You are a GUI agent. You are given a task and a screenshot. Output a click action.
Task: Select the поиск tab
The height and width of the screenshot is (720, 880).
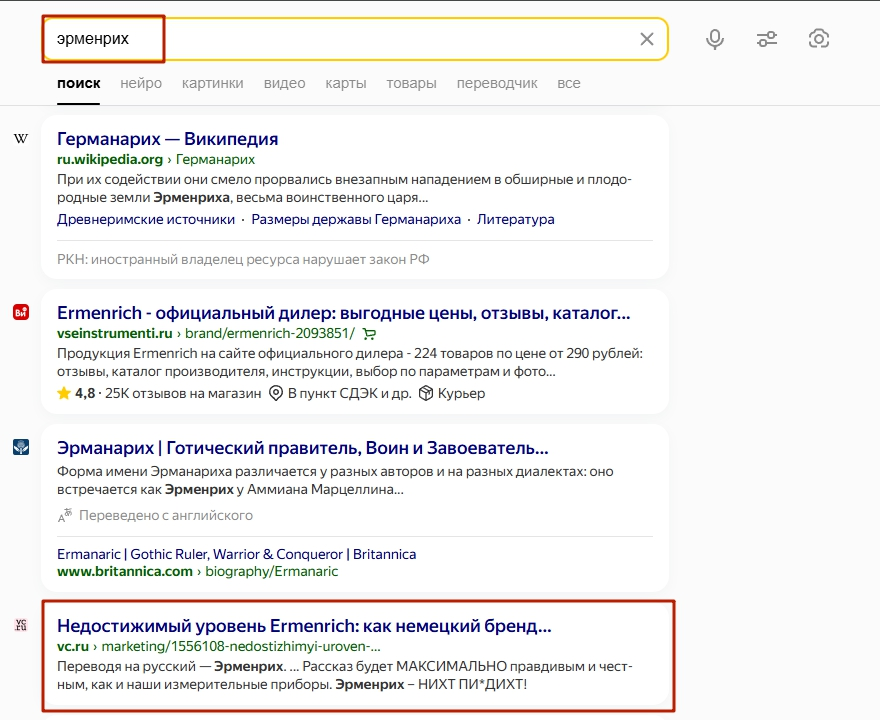(x=79, y=83)
